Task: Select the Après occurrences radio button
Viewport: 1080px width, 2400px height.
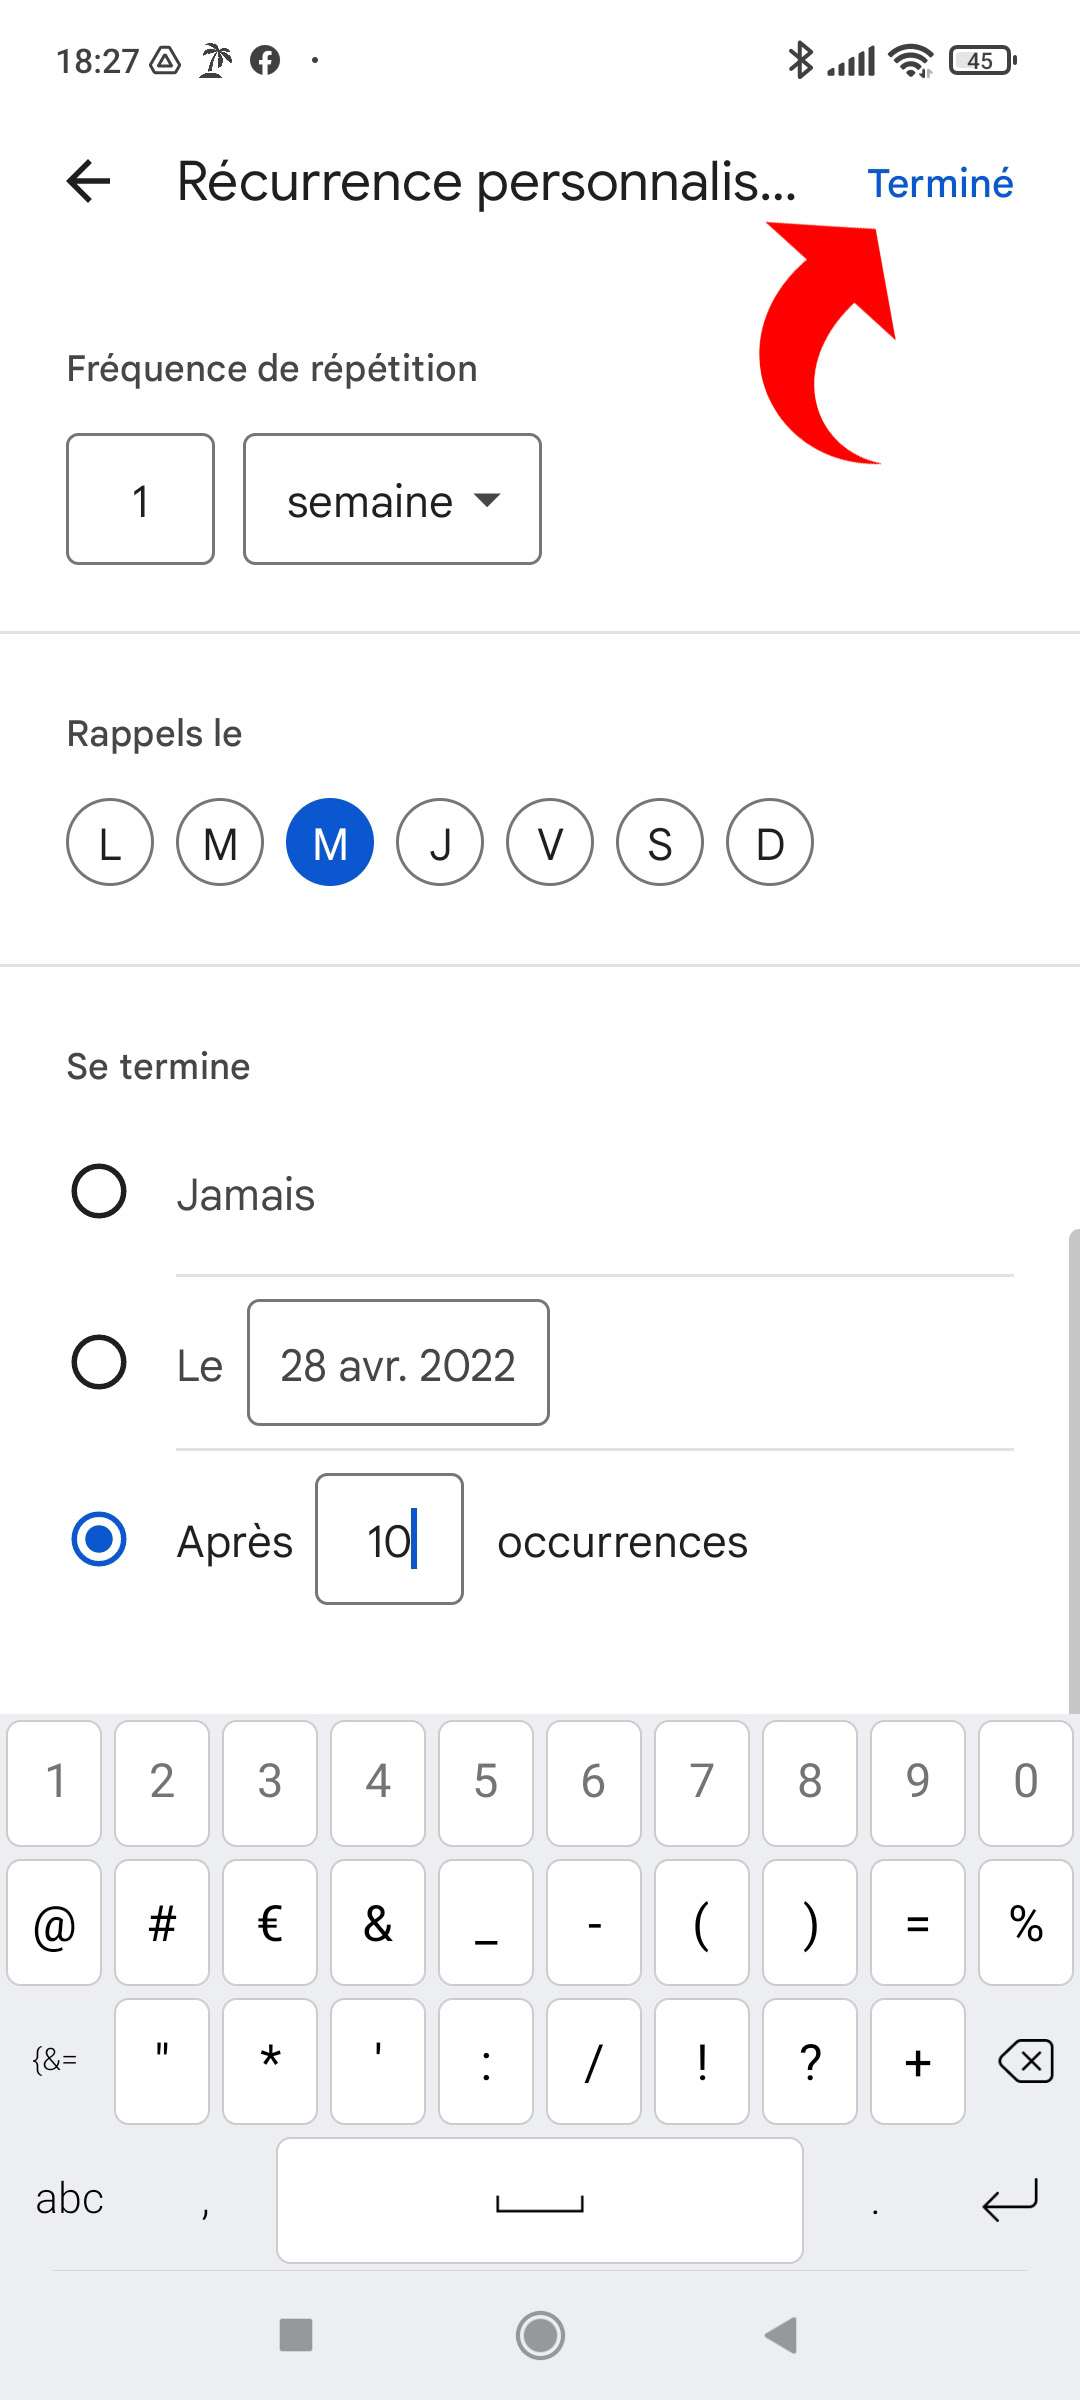Action: point(99,1539)
